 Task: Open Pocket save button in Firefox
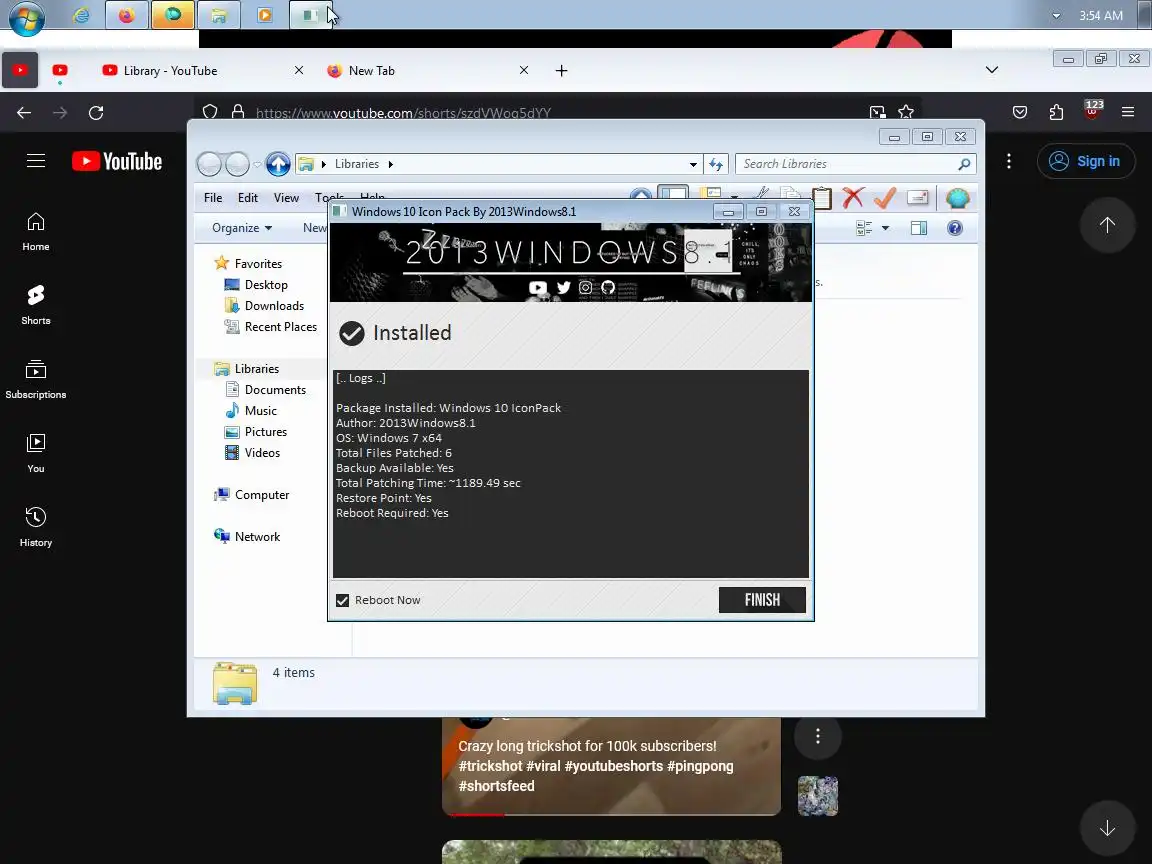1020,112
